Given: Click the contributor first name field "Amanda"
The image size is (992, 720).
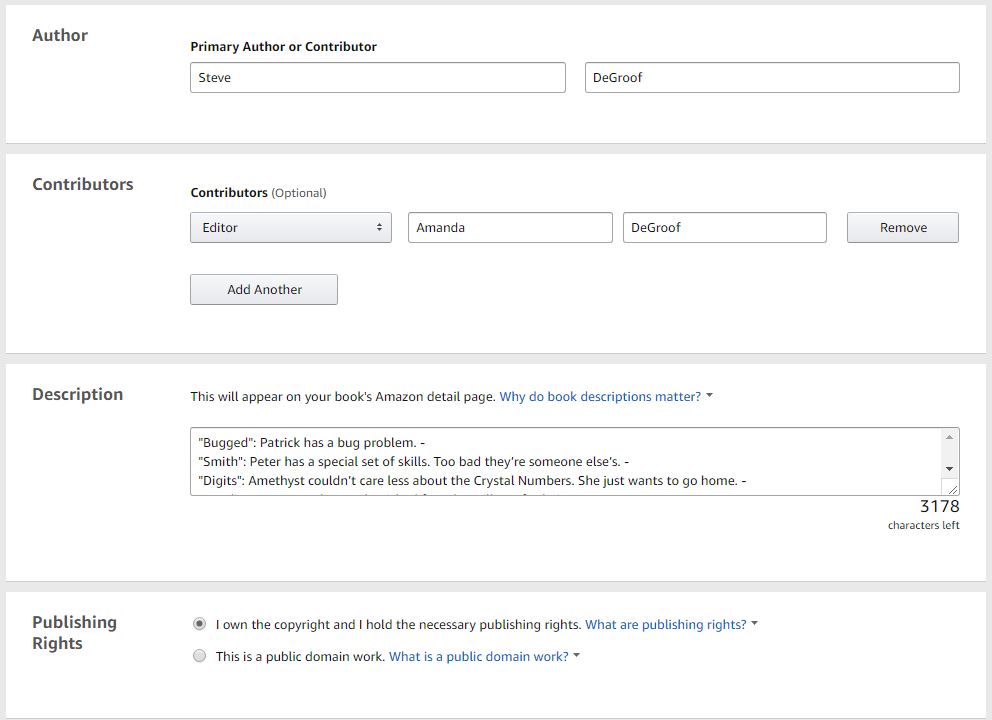Looking at the screenshot, I should pyautogui.click(x=509, y=228).
